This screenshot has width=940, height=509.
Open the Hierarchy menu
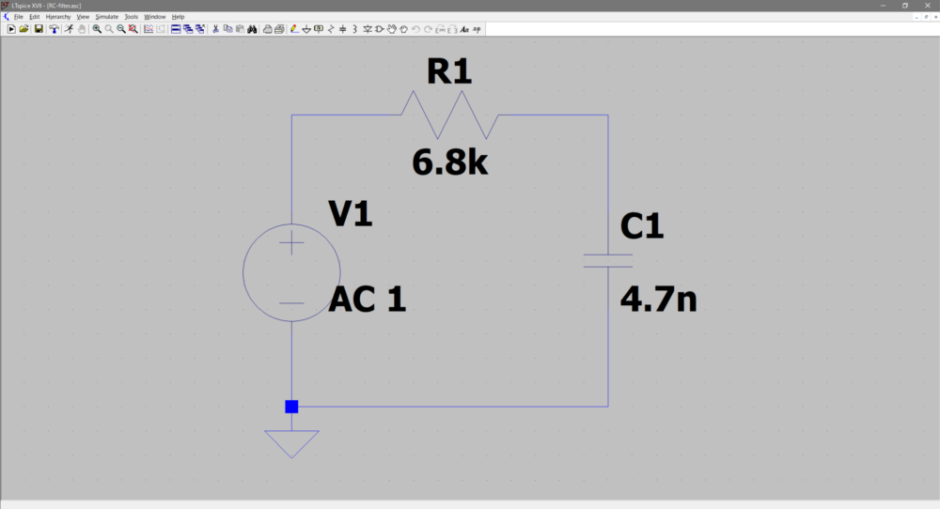click(x=58, y=17)
